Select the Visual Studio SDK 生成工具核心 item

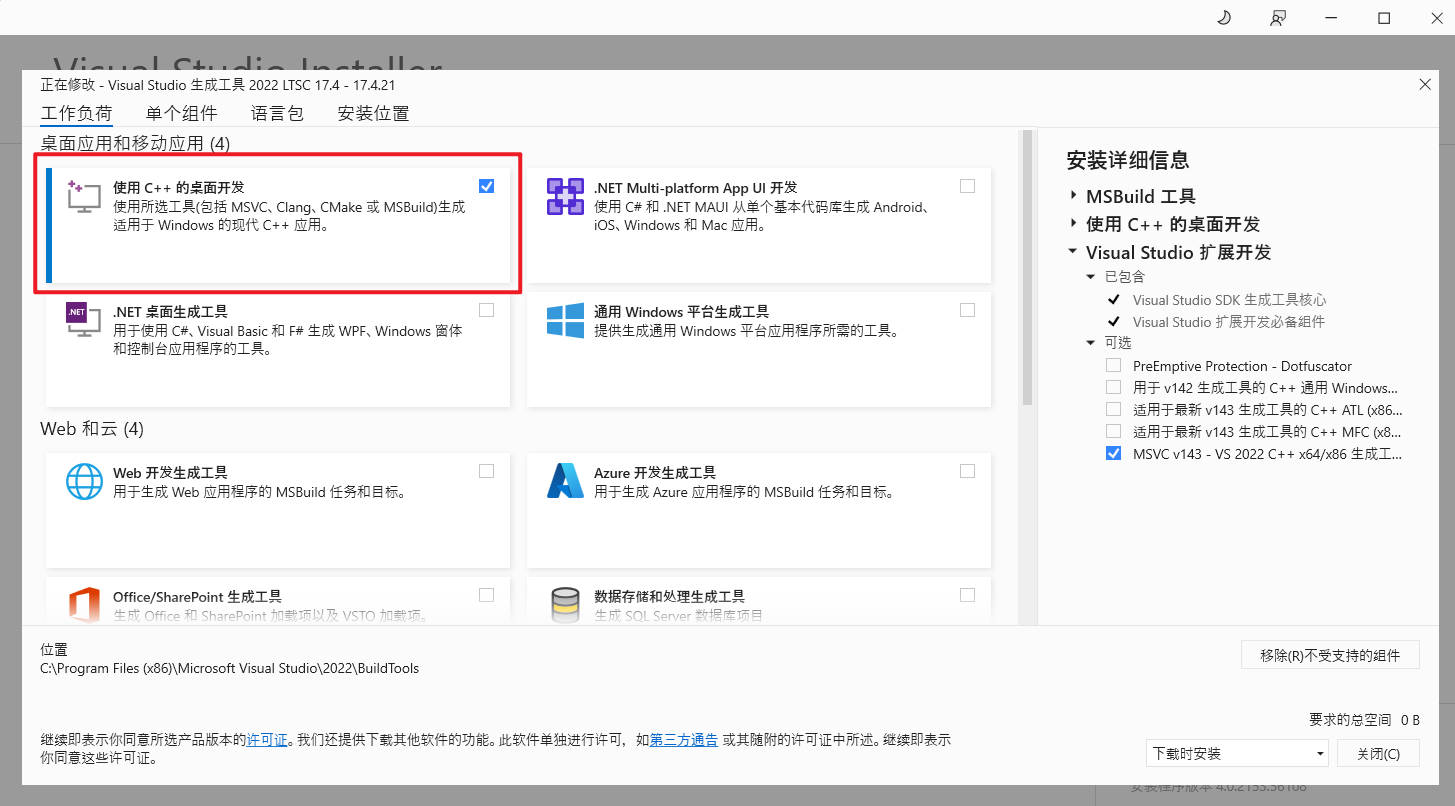click(1229, 300)
